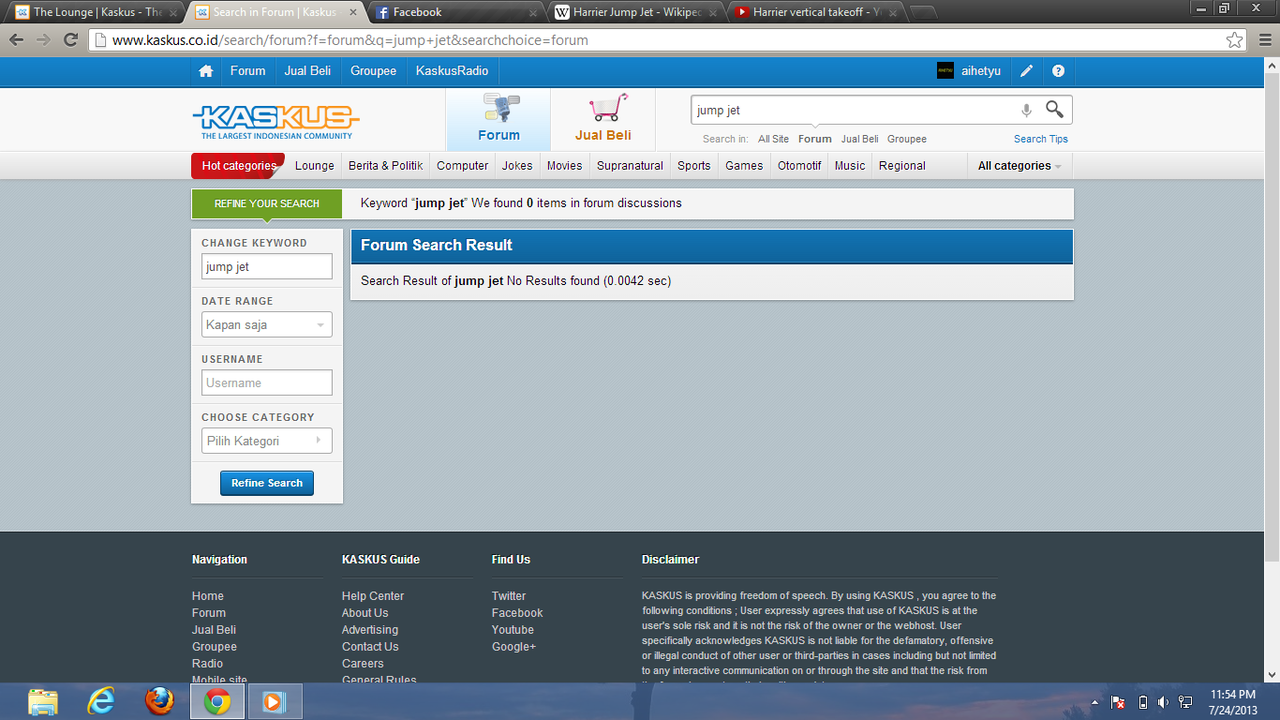This screenshot has height=720, width=1280.
Task: Click the browser back arrow
Action: tap(17, 40)
